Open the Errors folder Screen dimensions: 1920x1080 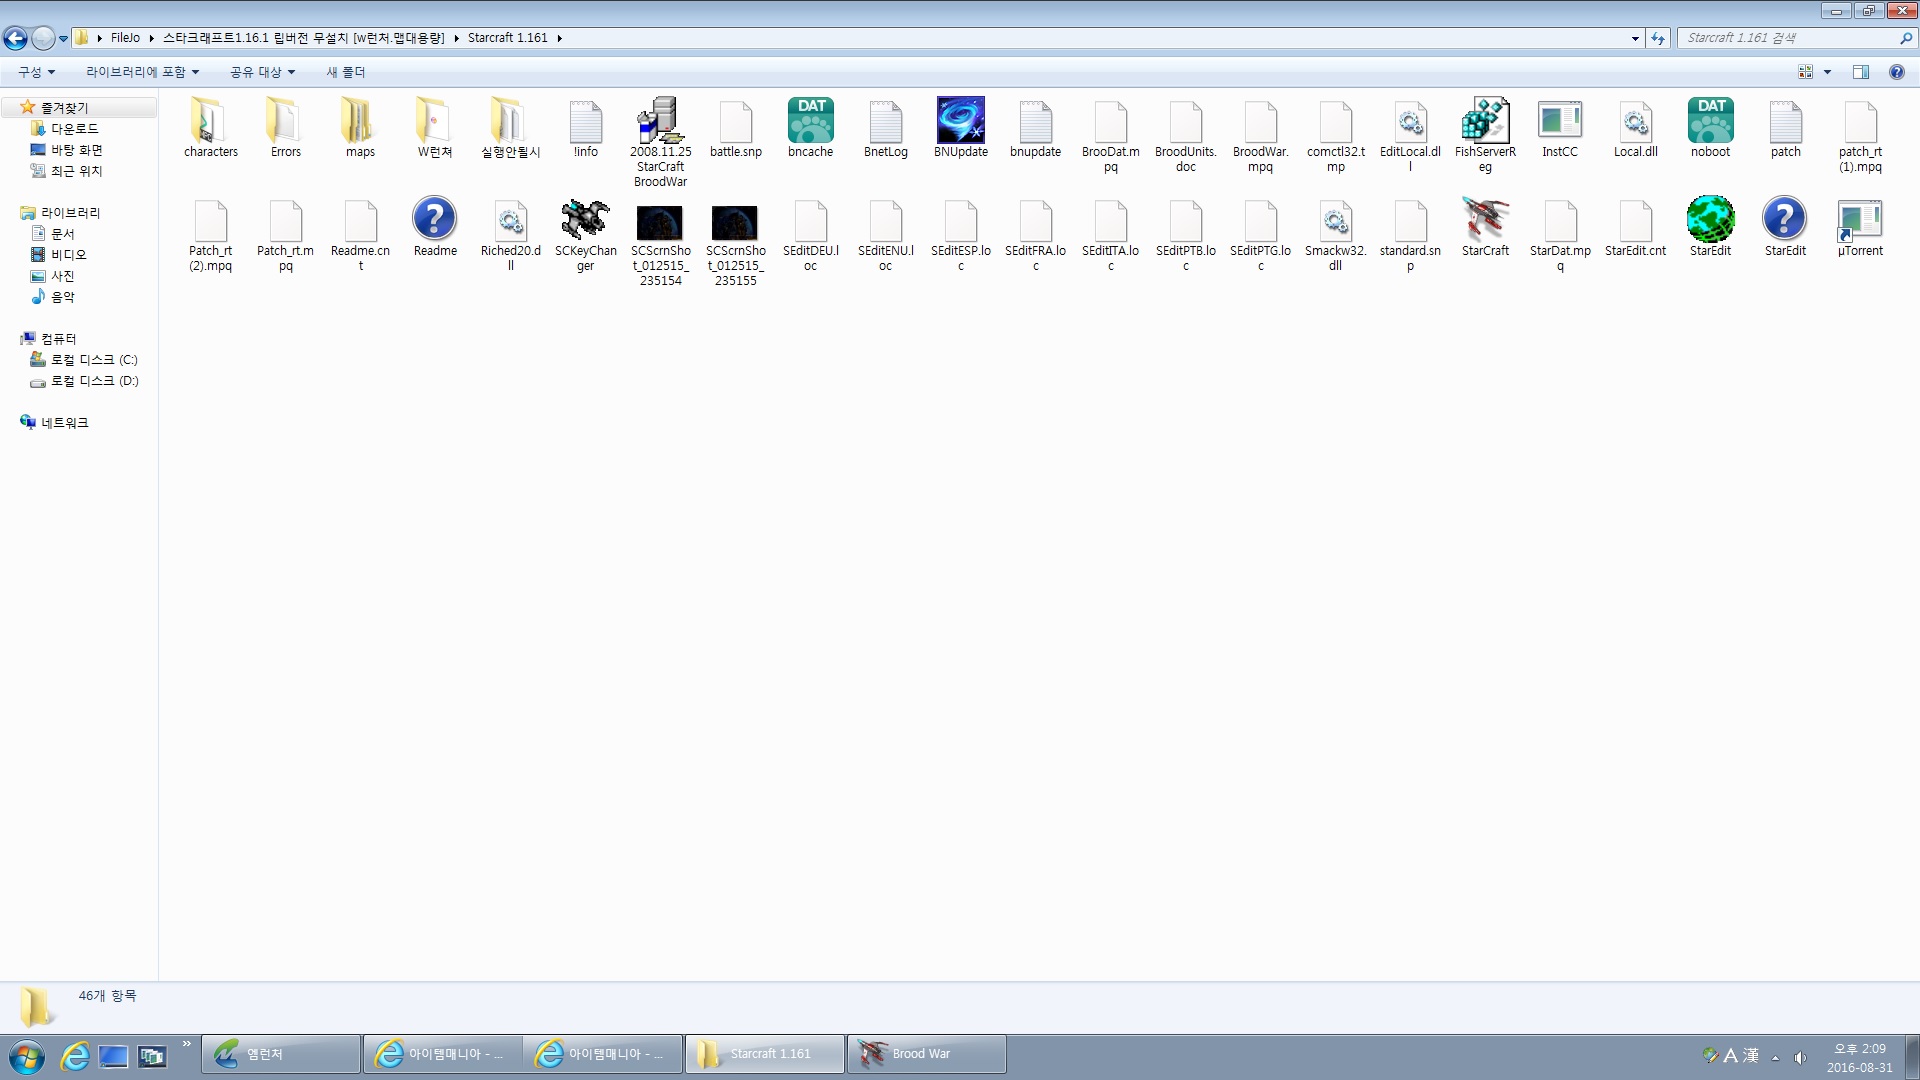[285, 128]
